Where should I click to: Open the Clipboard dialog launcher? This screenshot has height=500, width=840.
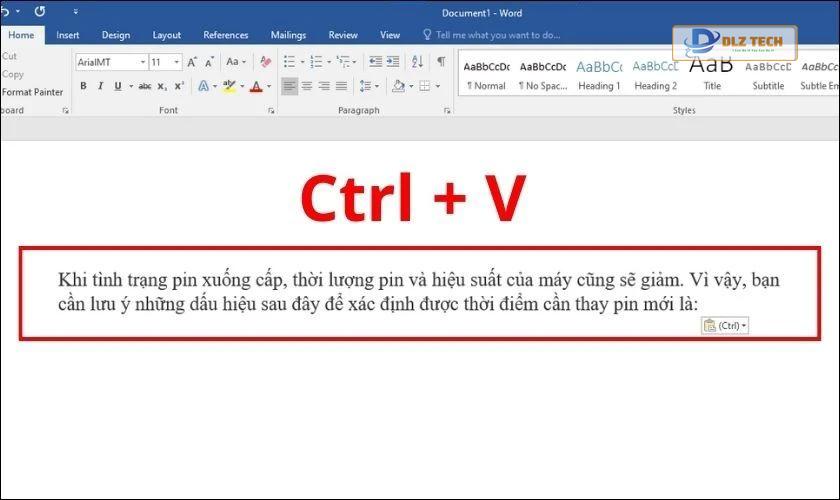pos(65,110)
